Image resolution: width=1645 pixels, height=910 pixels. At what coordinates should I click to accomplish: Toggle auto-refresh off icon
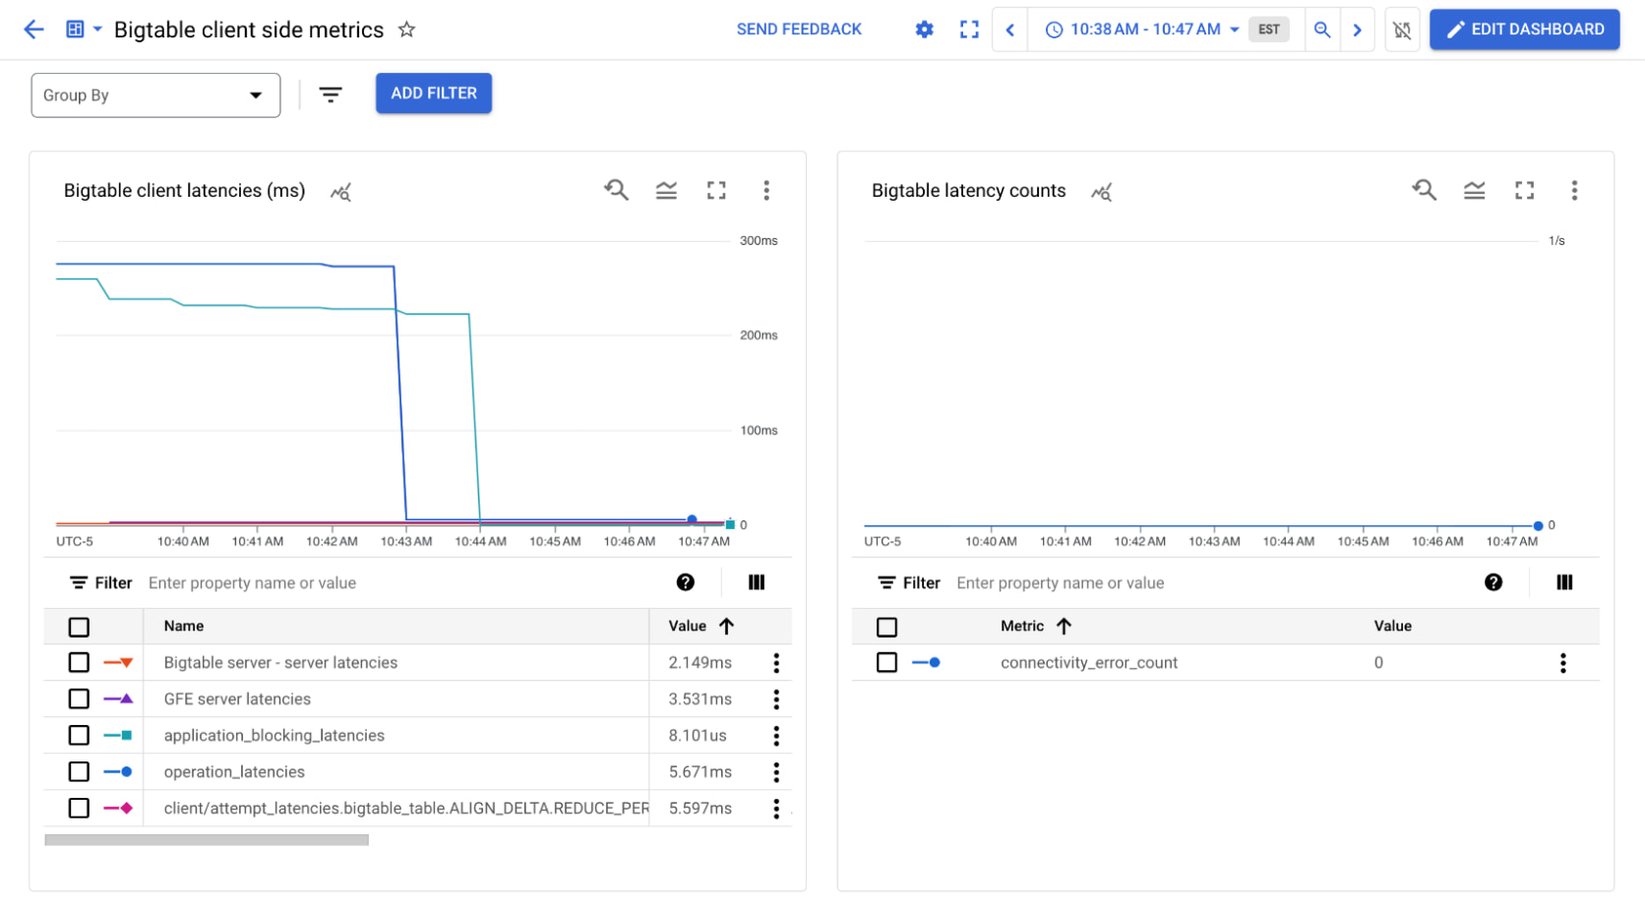1402,30
